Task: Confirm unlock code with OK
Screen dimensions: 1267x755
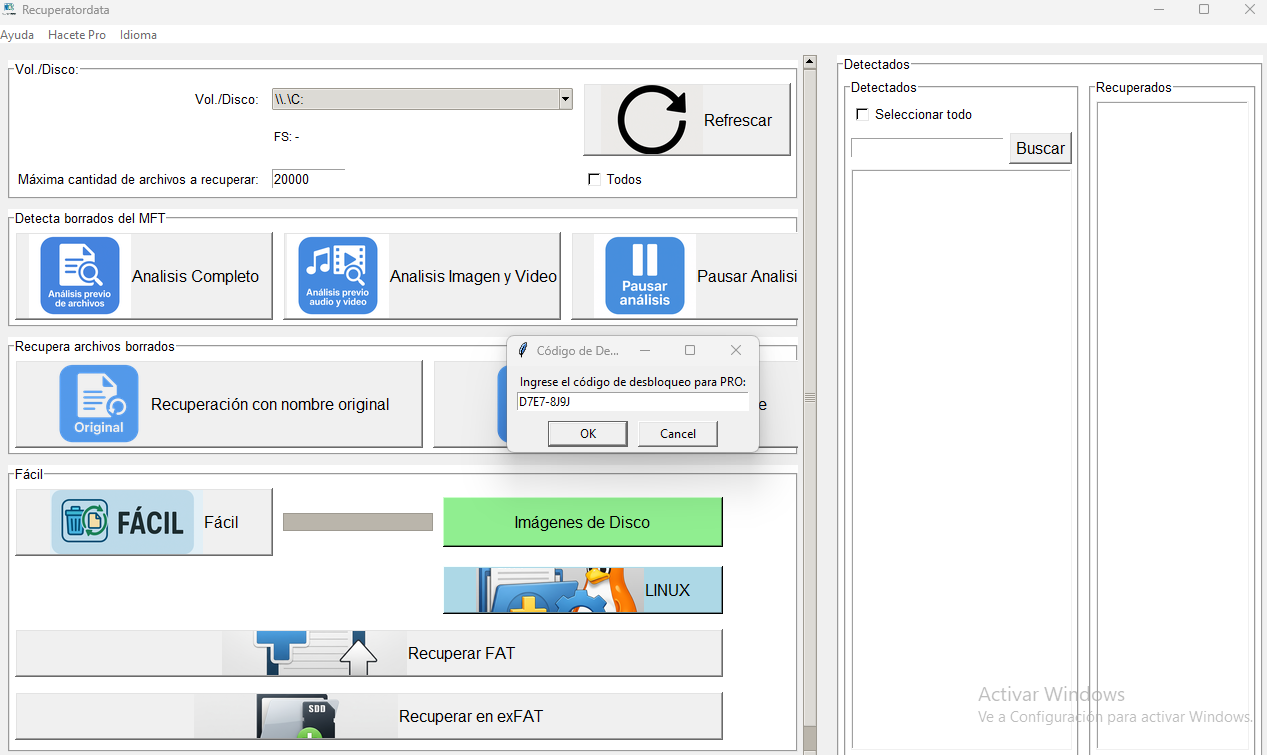Action: 588,433
